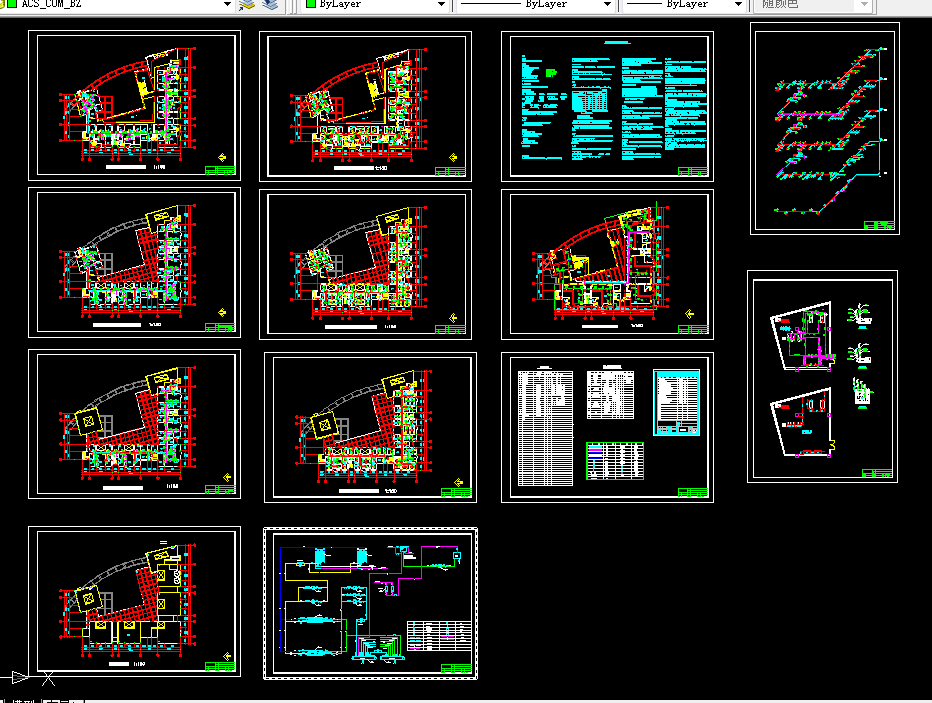This screenshot has height=703, width=932.
Task: Select the machine room detail plans sheet
Action: click(x=822, y=376)
